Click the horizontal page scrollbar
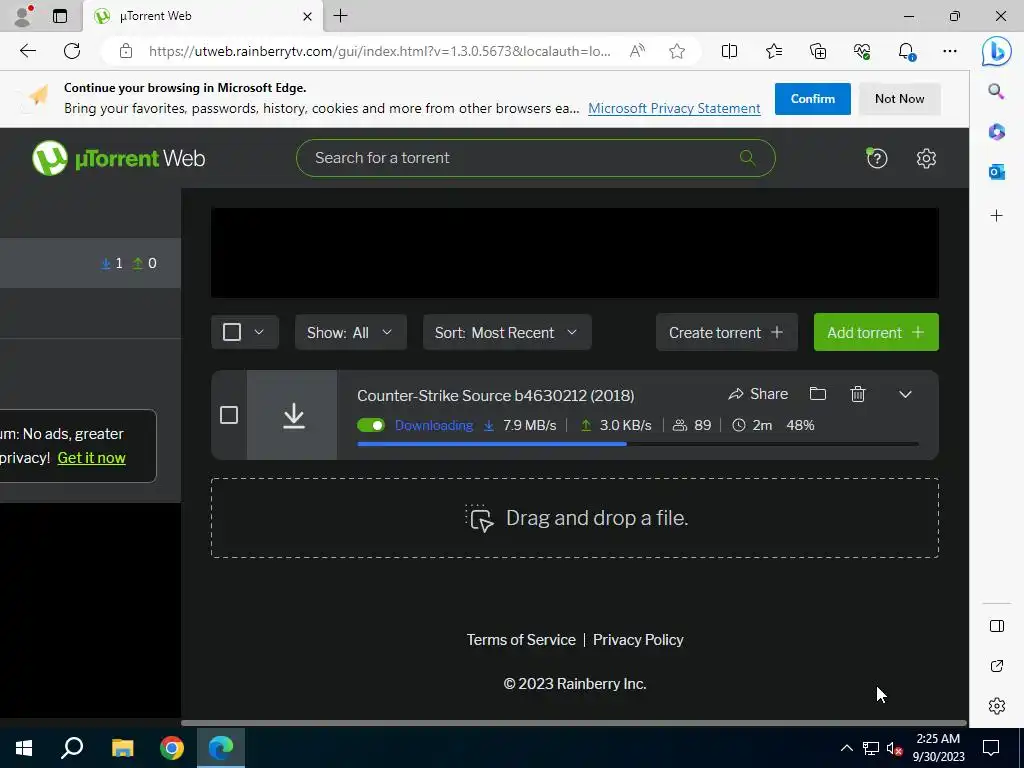The image size is (1024, 768). [x=573, y=723]
